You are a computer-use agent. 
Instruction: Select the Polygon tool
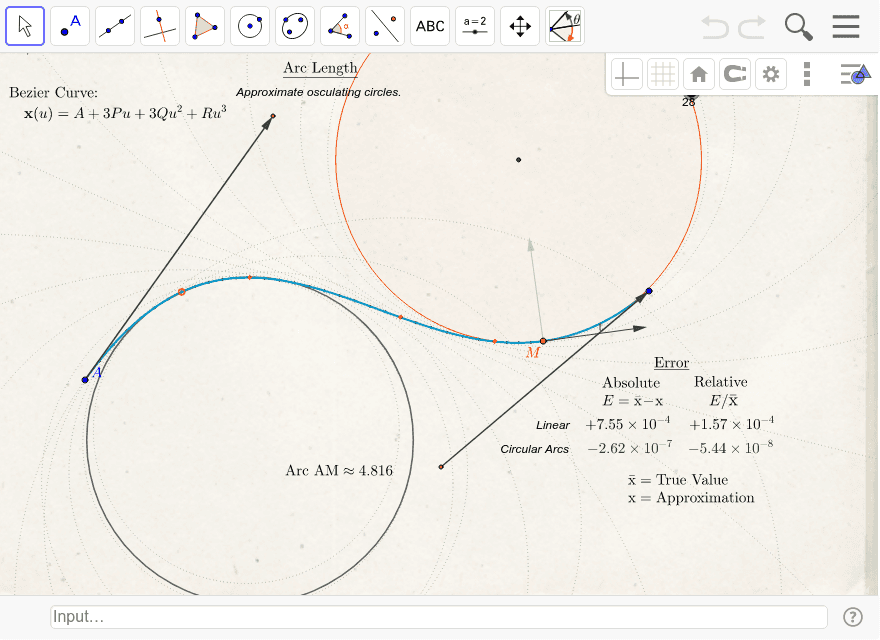coord(205,26)
